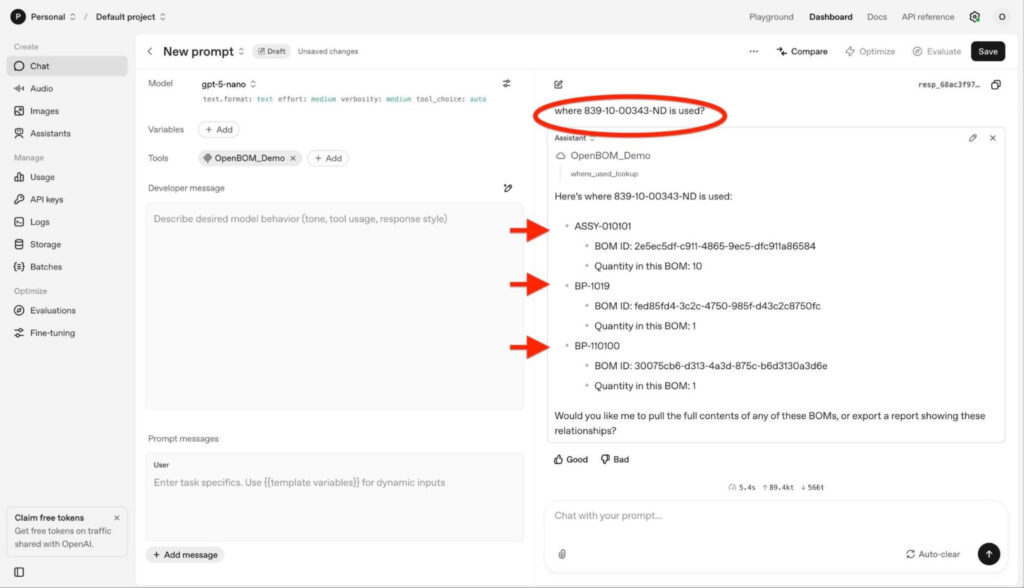Click the user message about 839-10-00343-ND

[x=630, y=111]
